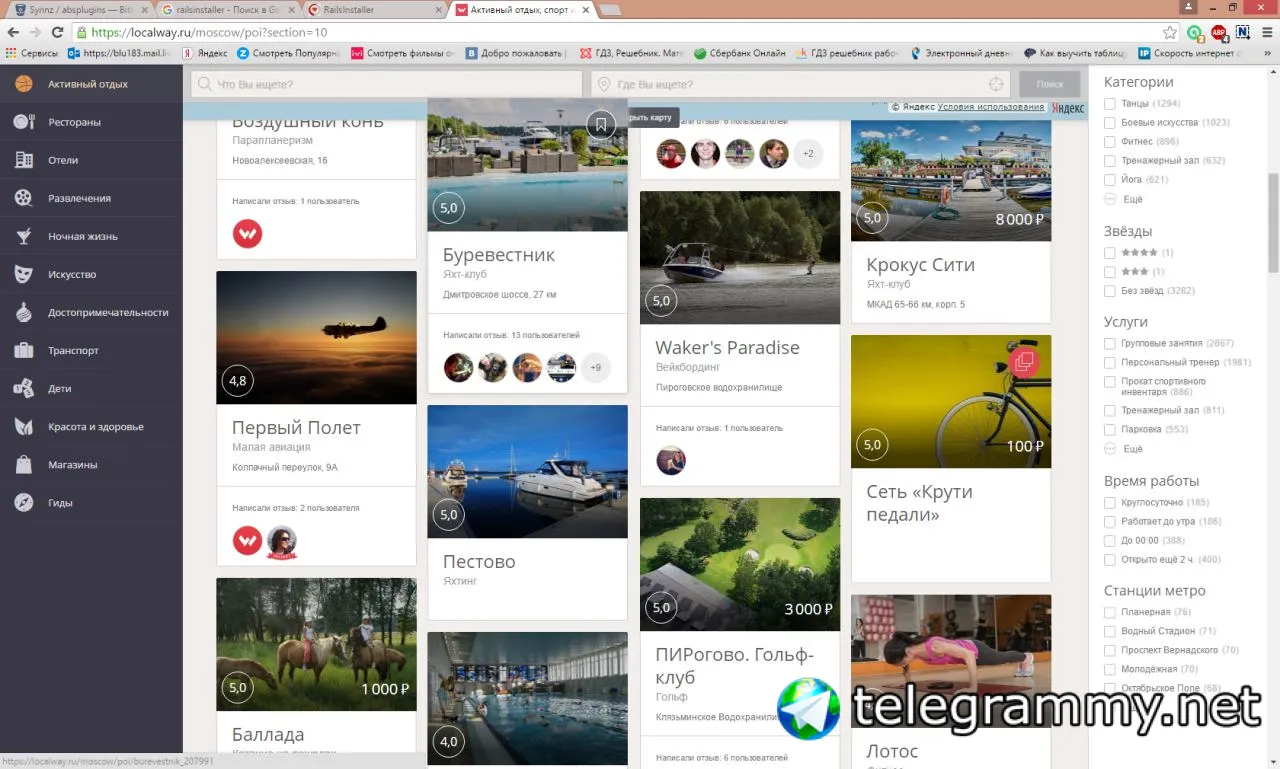Open the Сбербанк Онлайн bookmark

(x=740, y=53)
